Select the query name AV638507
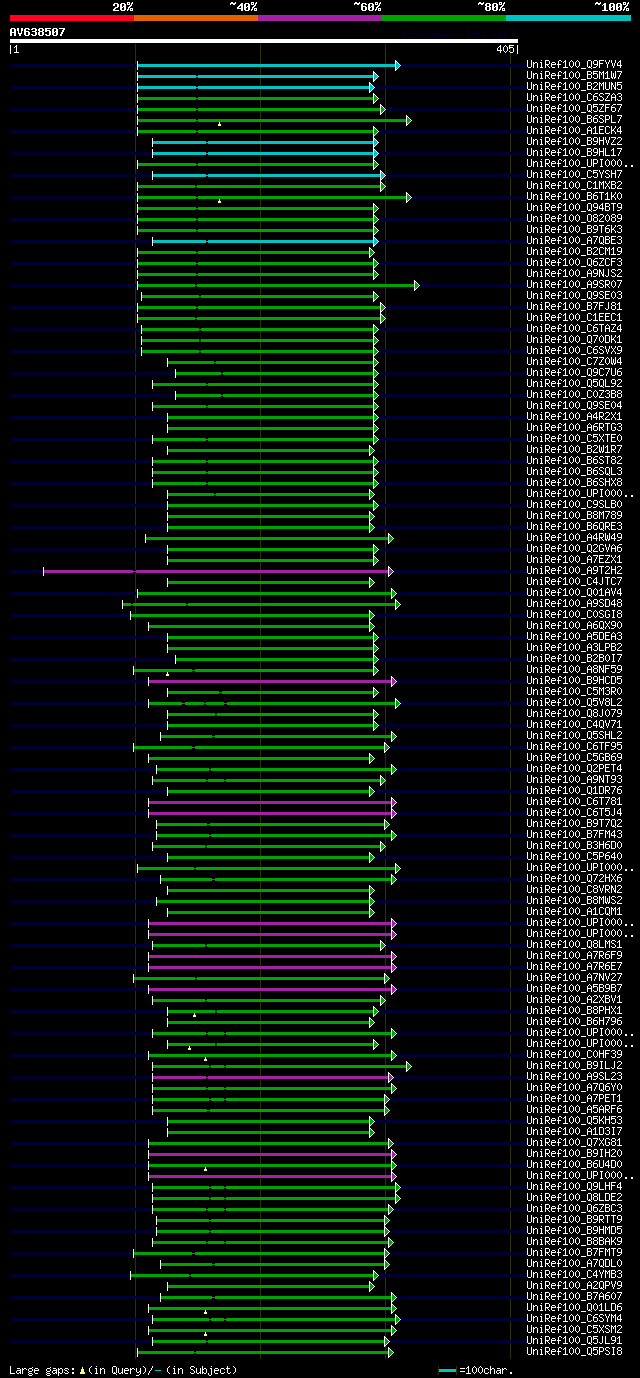 pyautogui.click(x=38, y=32)
